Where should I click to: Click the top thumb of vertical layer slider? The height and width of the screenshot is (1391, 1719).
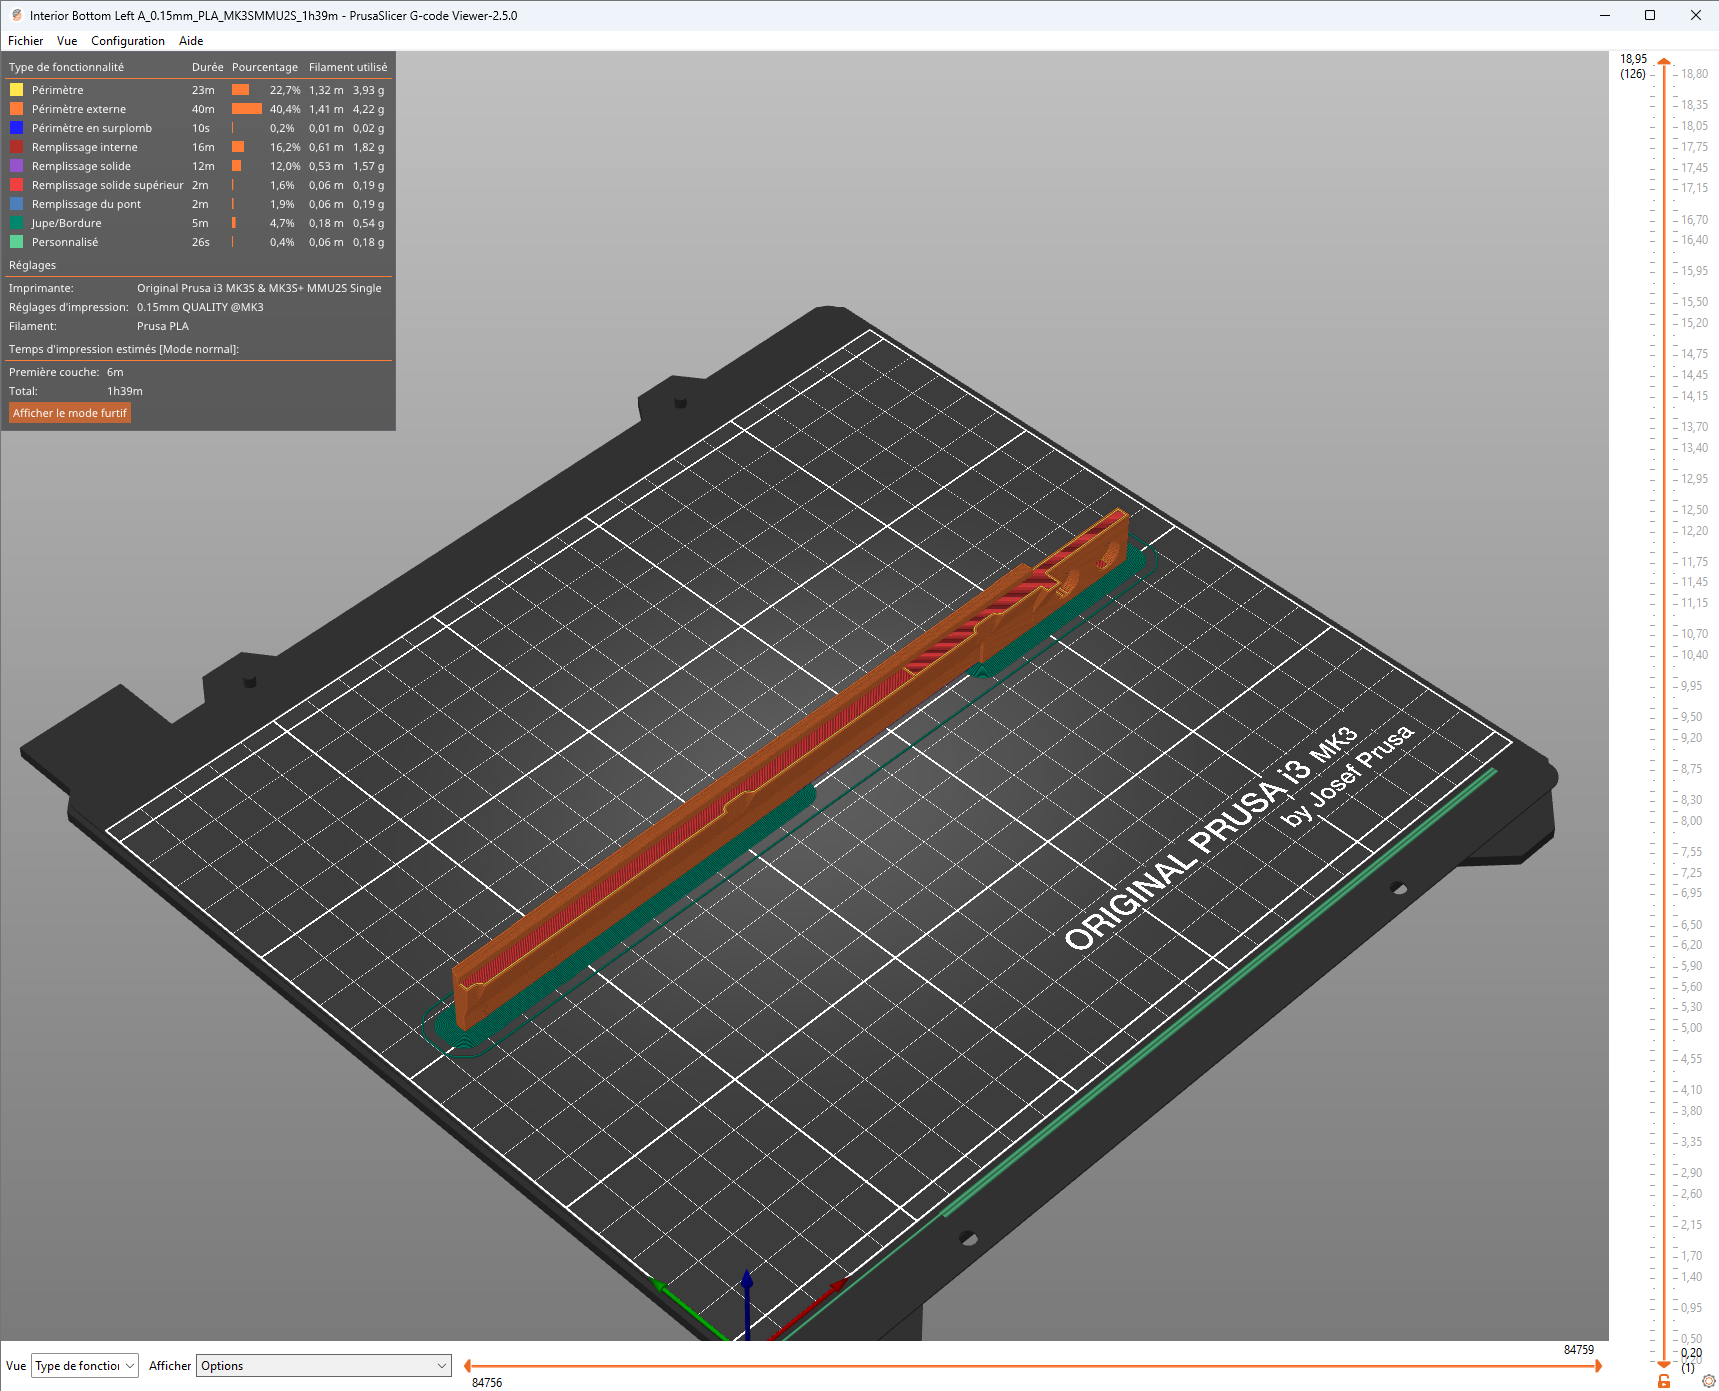[x=1664, y=62]
